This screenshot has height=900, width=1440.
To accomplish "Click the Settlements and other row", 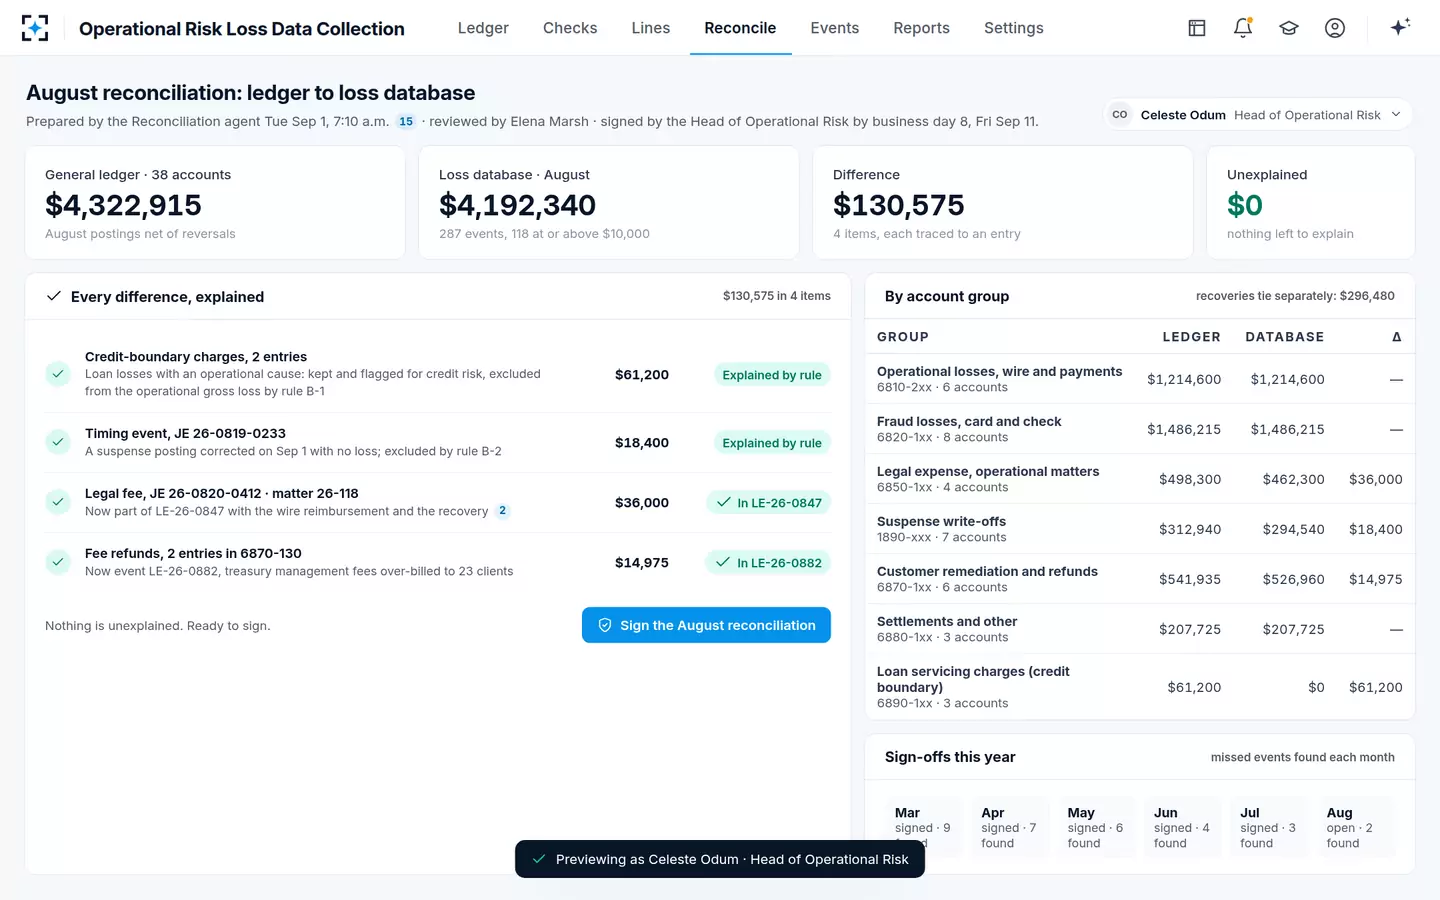I will pos(1140,629).
